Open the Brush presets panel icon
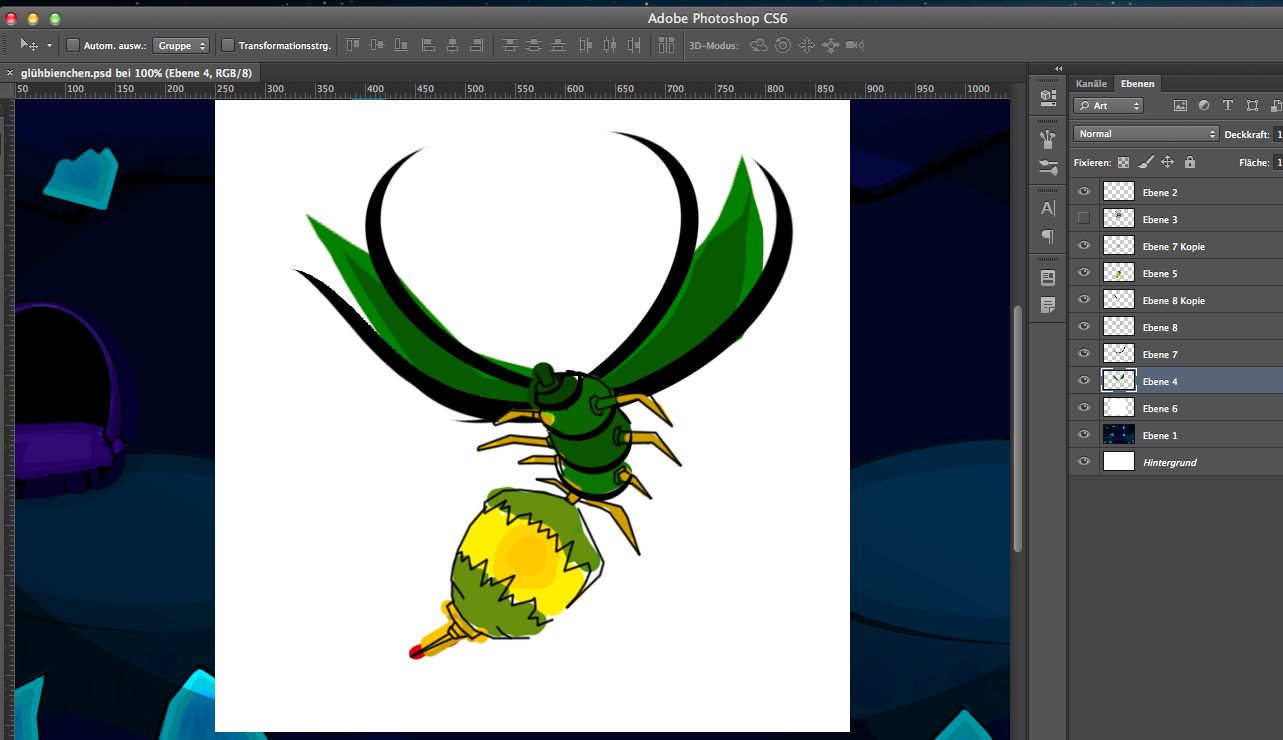The width and height of the screenshot is (1283, 740). point(1048,167)
